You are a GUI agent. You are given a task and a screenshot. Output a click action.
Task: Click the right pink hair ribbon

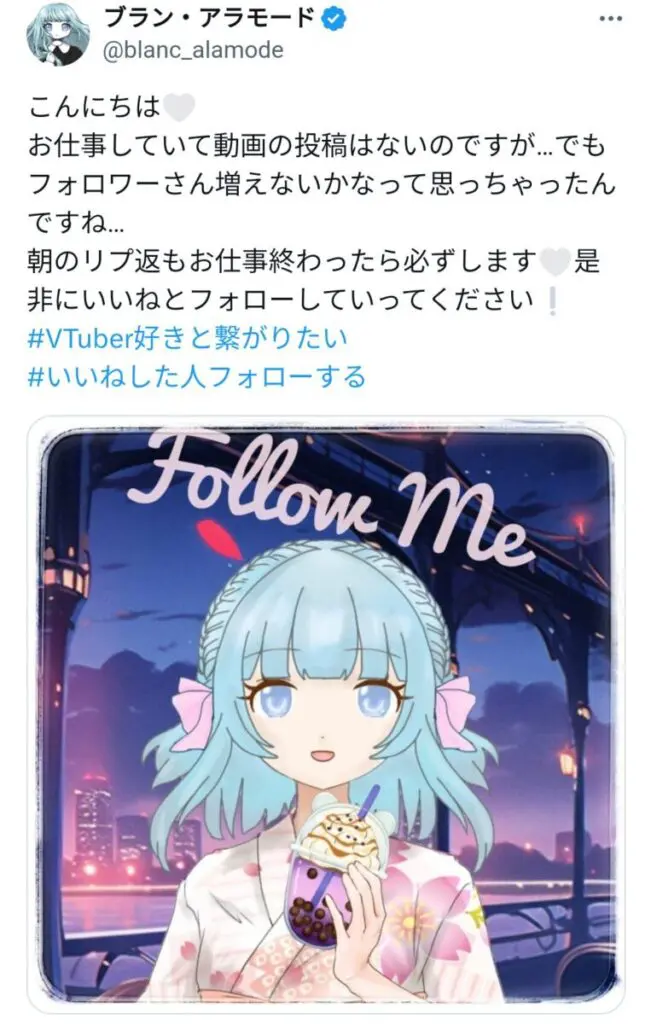456,712
